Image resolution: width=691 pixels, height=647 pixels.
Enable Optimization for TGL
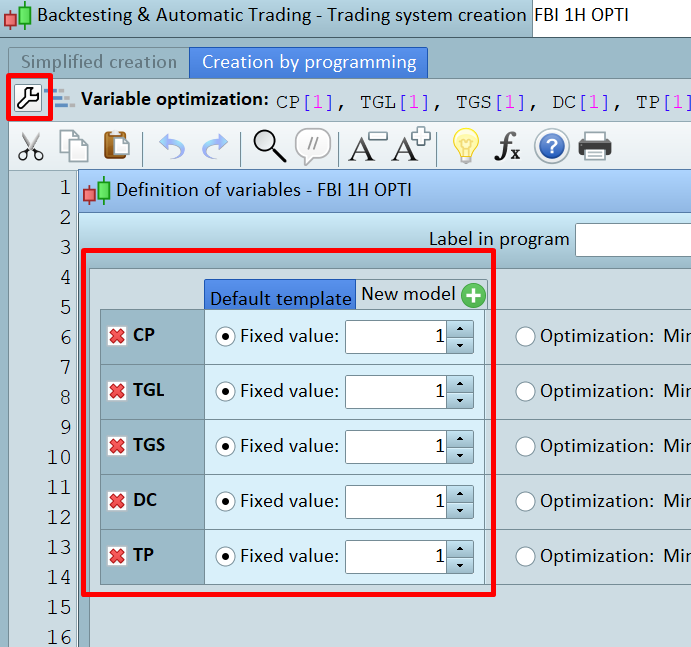coord(525,391)
